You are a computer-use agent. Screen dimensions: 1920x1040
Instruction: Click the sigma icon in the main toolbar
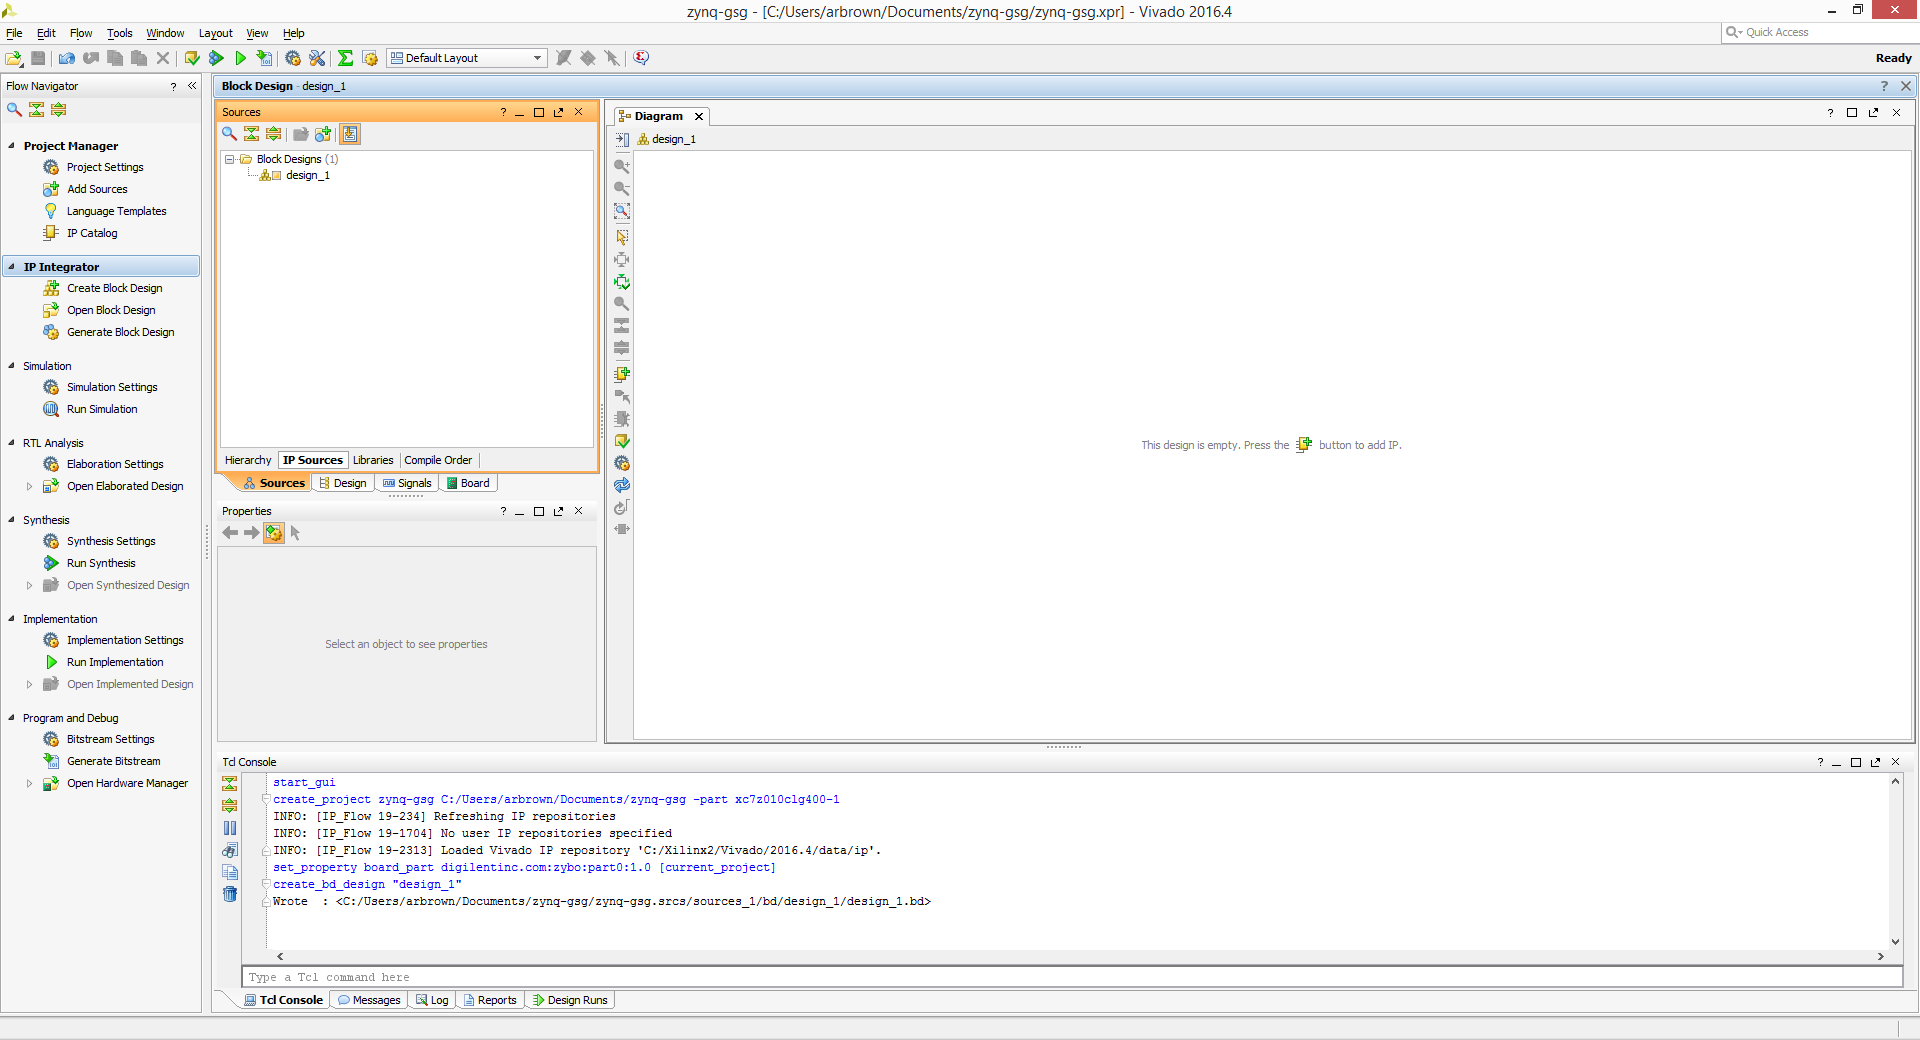point(345,58)
